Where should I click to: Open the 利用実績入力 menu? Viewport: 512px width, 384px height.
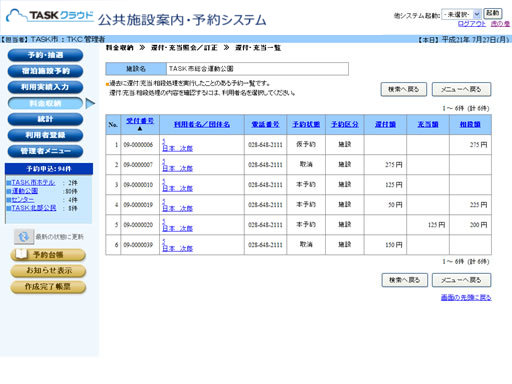click(x=45, y=87)
